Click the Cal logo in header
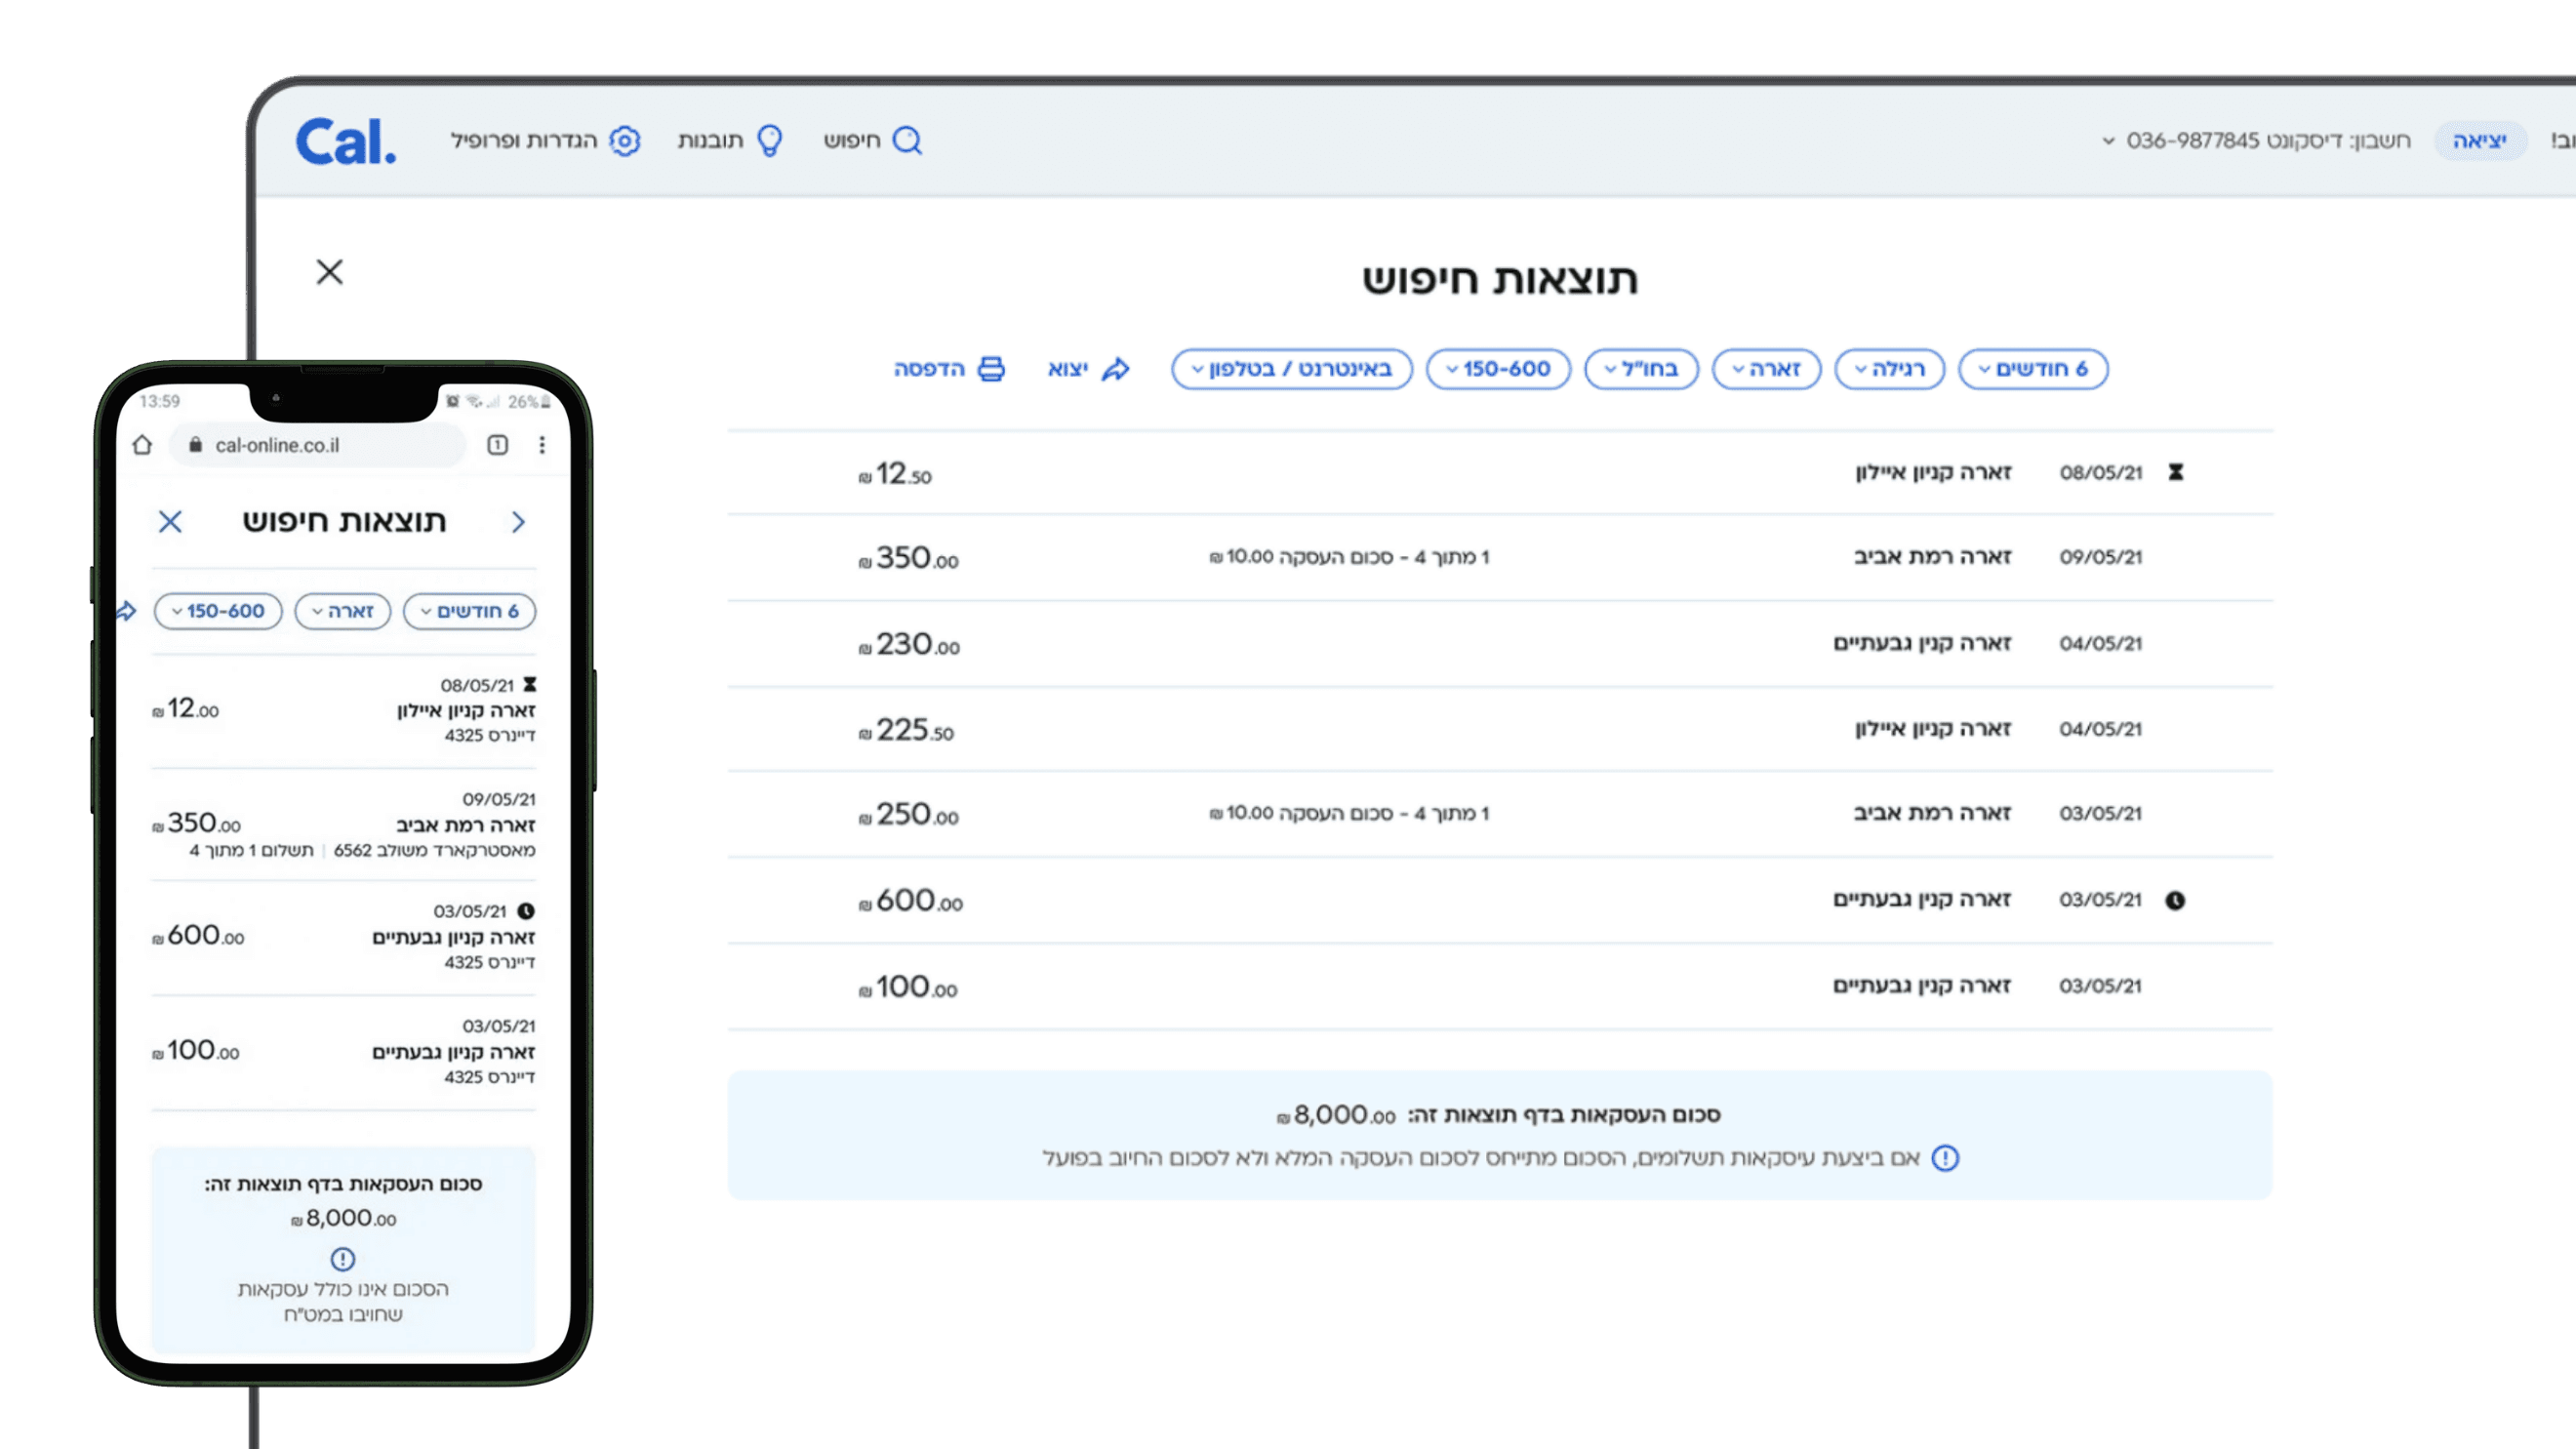Screen dimensions: 2576x1449 (346, 141)
